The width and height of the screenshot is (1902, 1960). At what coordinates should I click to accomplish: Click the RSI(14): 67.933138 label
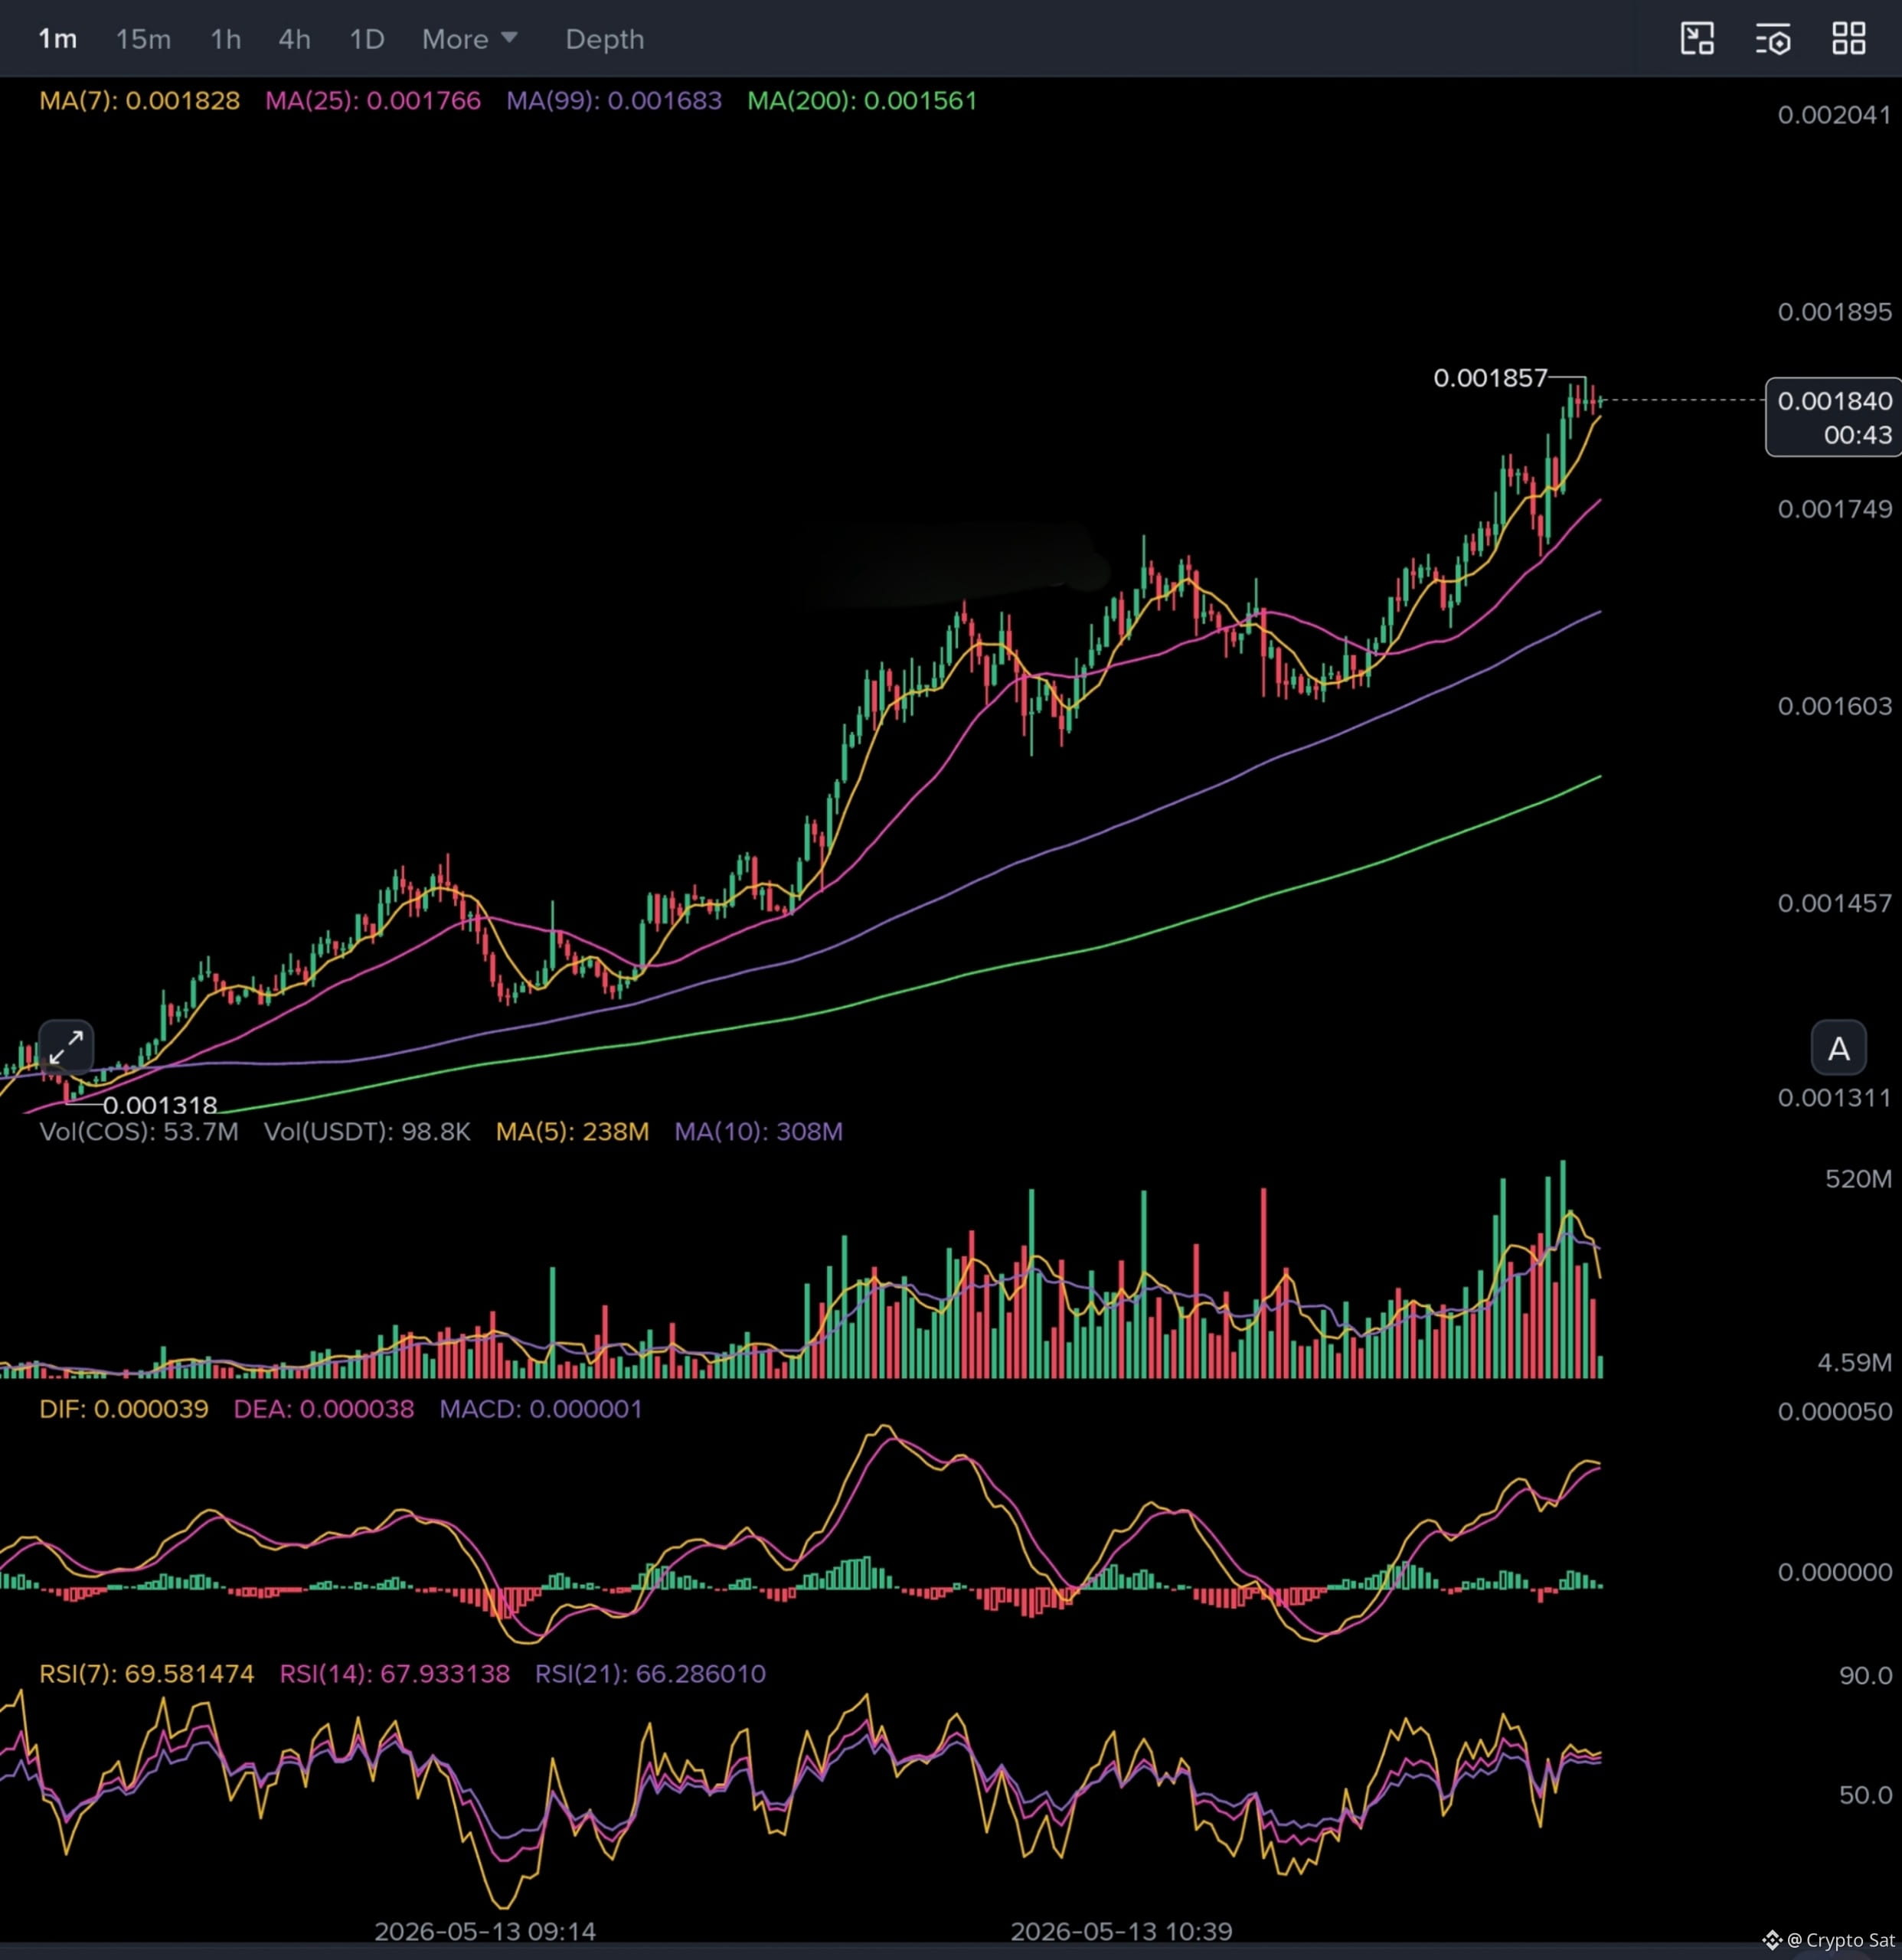tap(394, 1674)
